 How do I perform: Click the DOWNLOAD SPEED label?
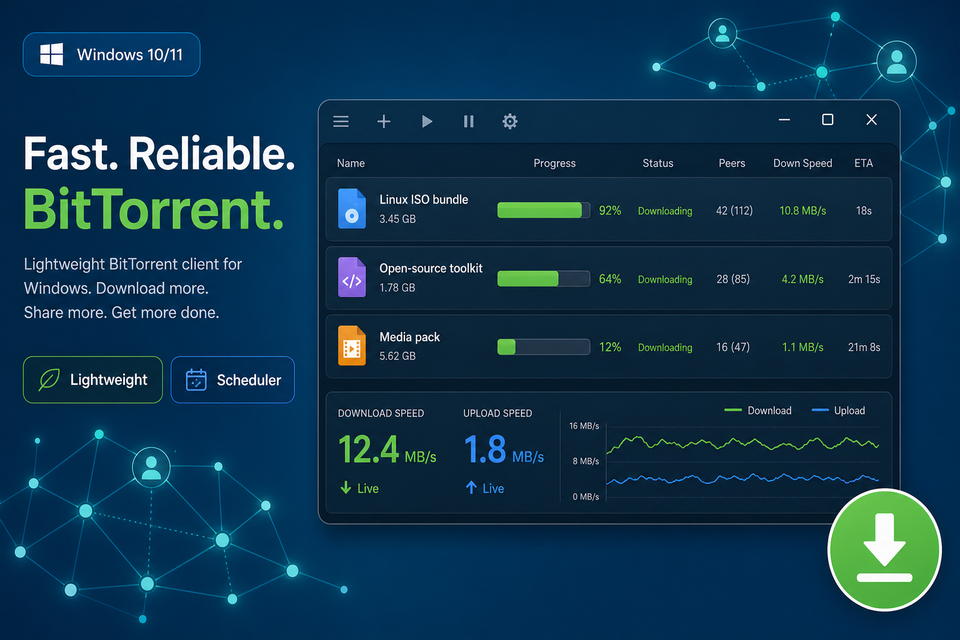click(381, 413)
